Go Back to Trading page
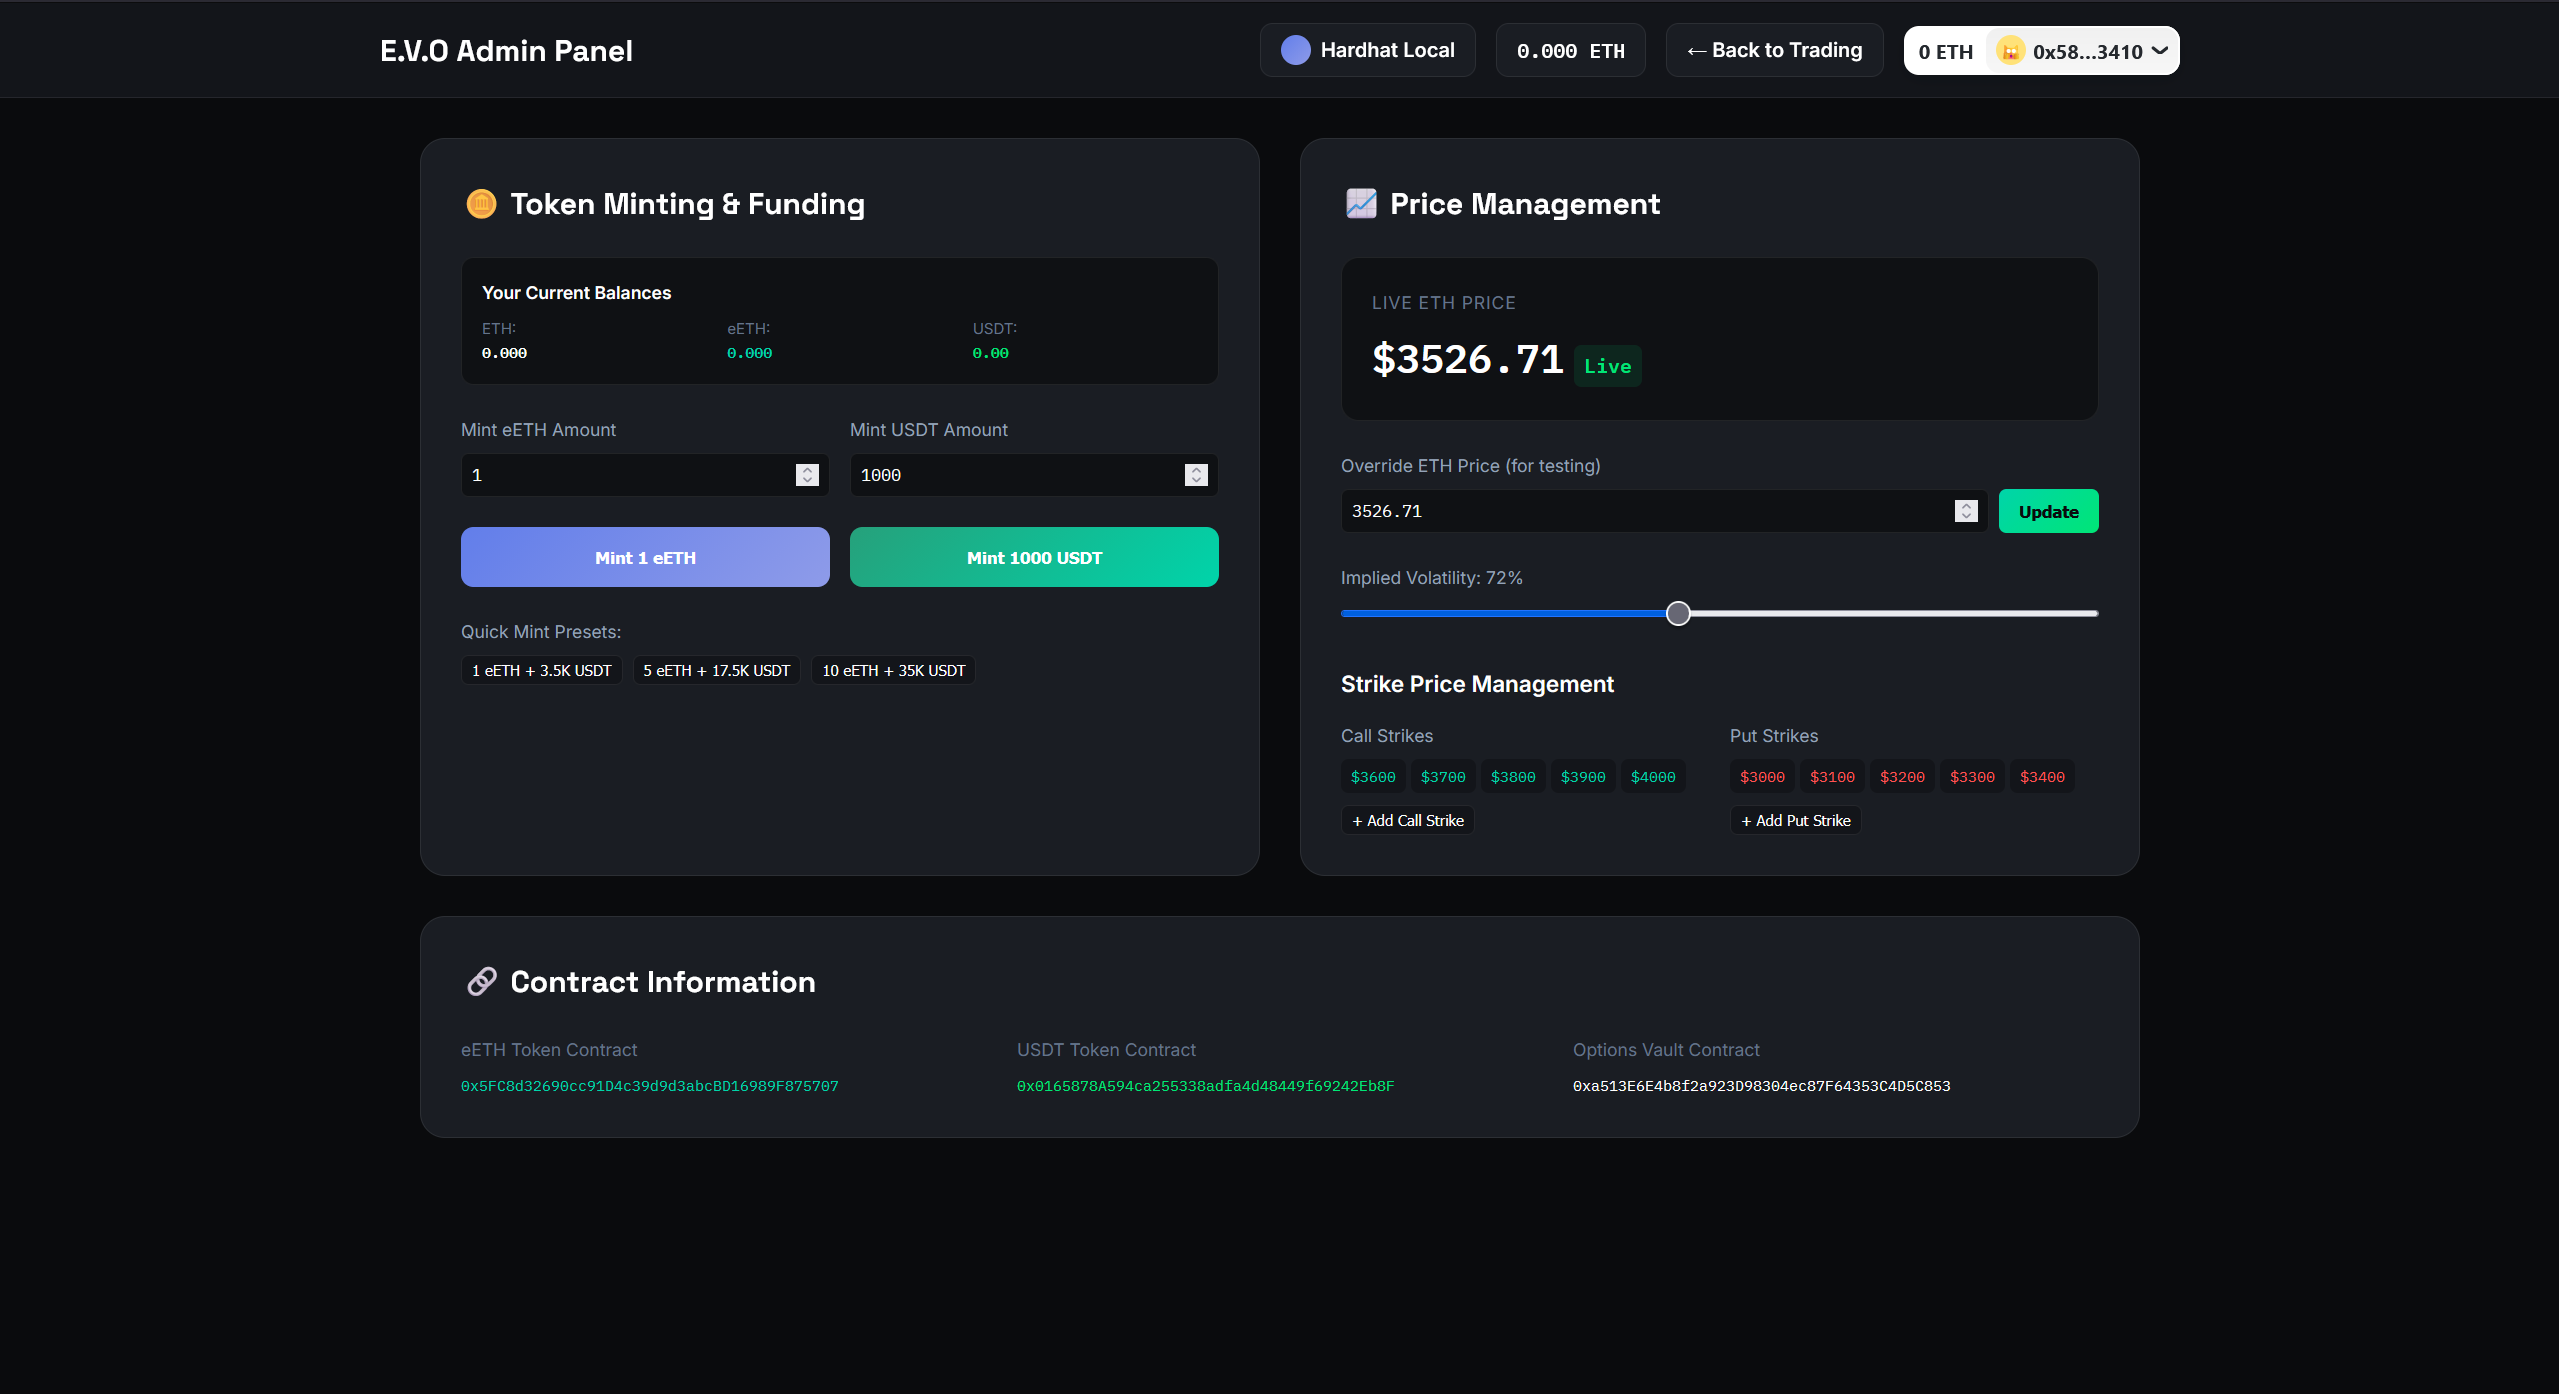The width and height of the screenshot is (2559, 1394). click(1774, 51)
